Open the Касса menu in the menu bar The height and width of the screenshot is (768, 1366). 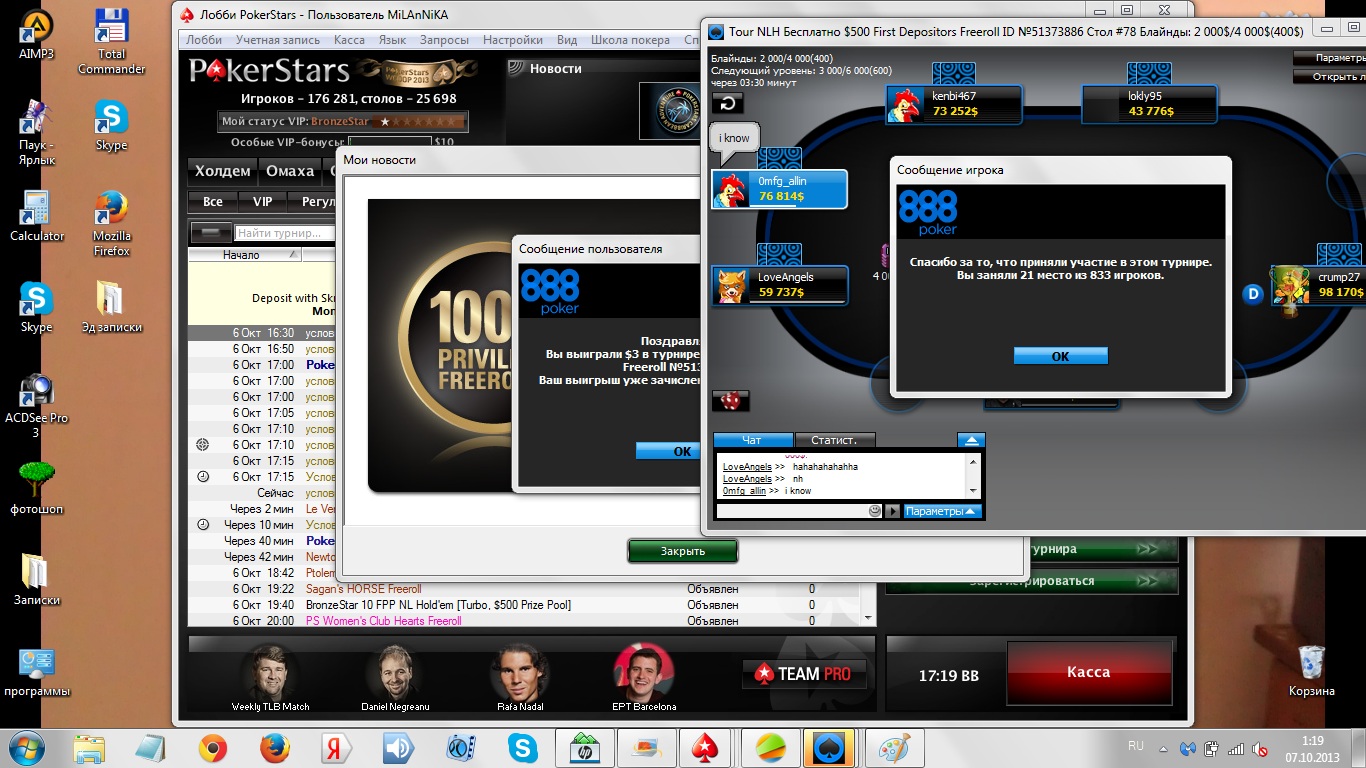[x=349, y=40]
